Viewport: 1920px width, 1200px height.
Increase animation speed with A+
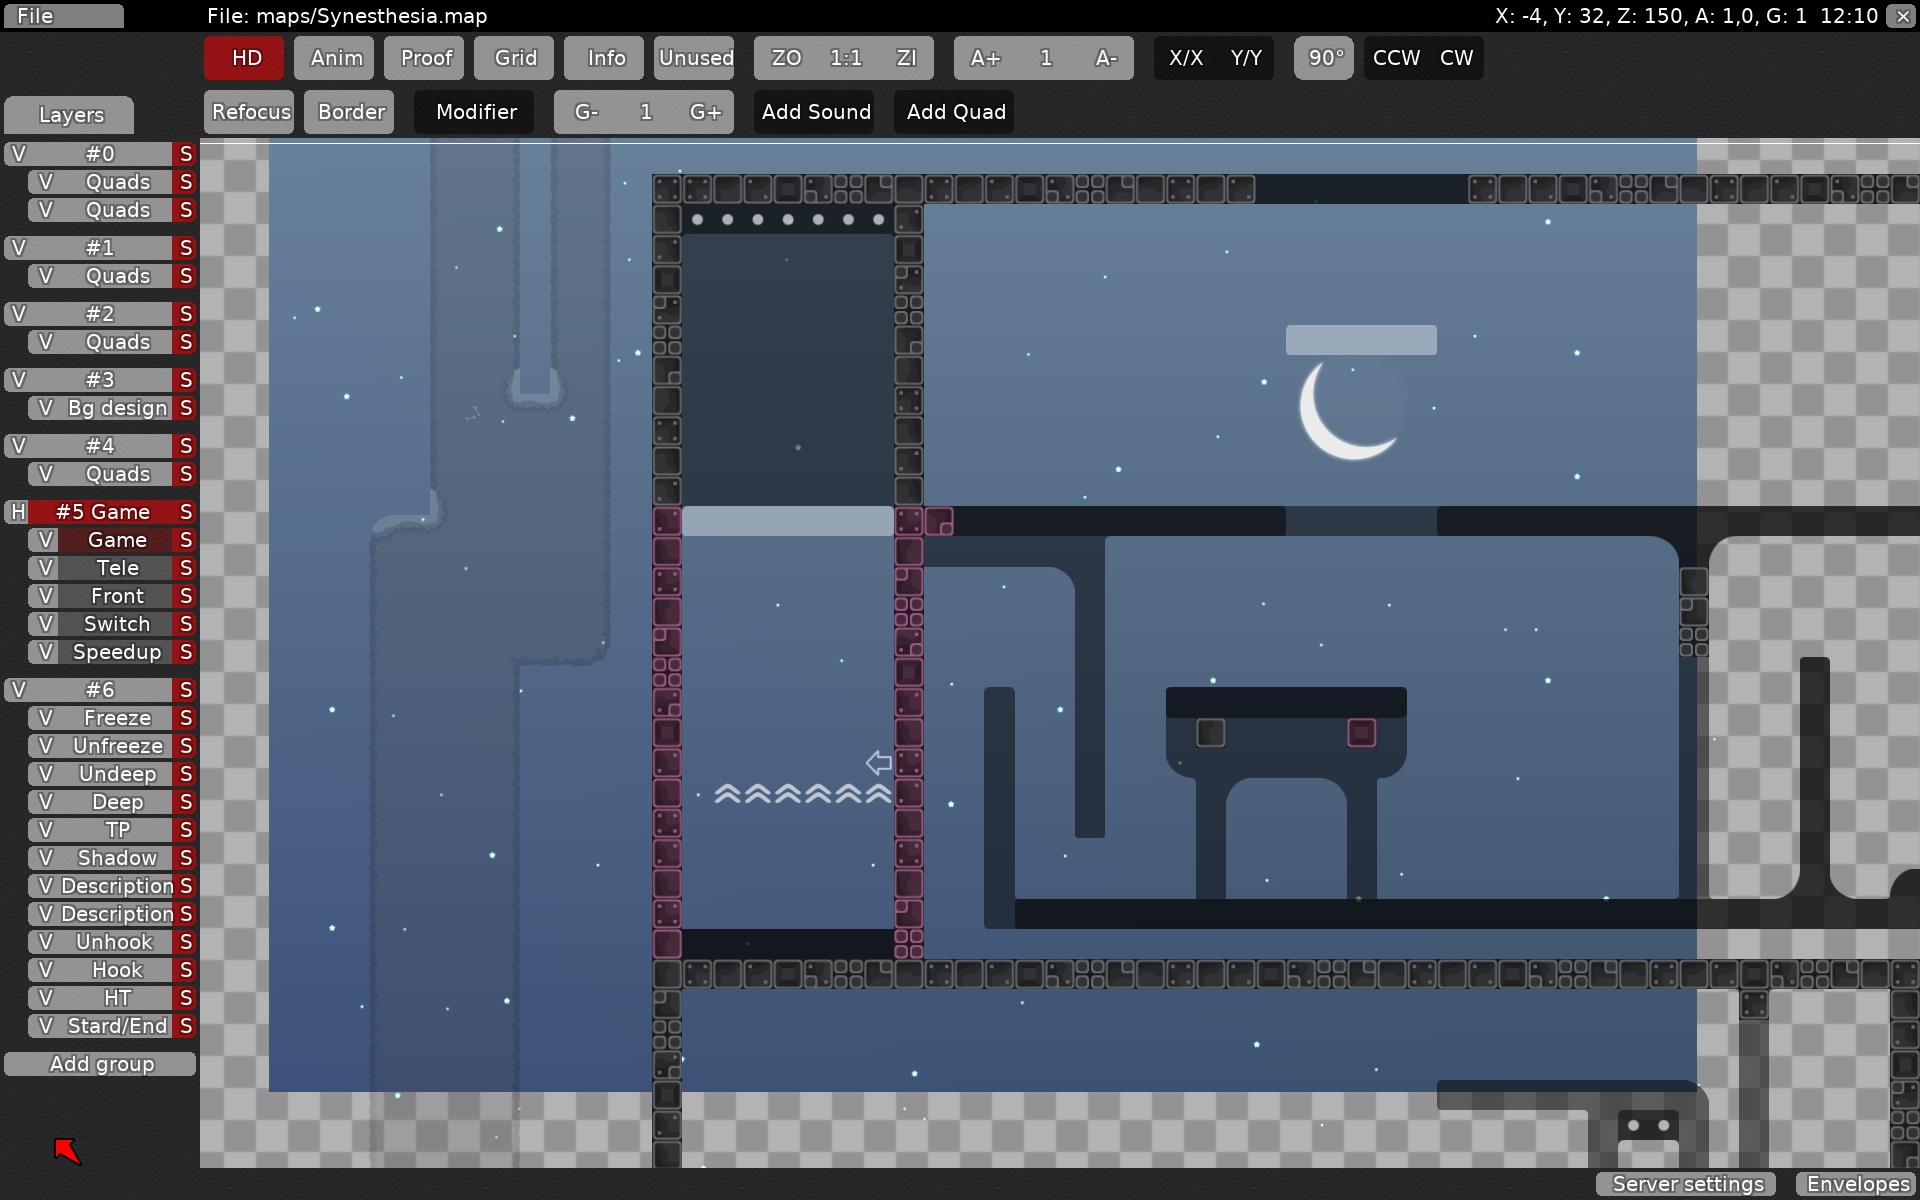tap(985, 58)
